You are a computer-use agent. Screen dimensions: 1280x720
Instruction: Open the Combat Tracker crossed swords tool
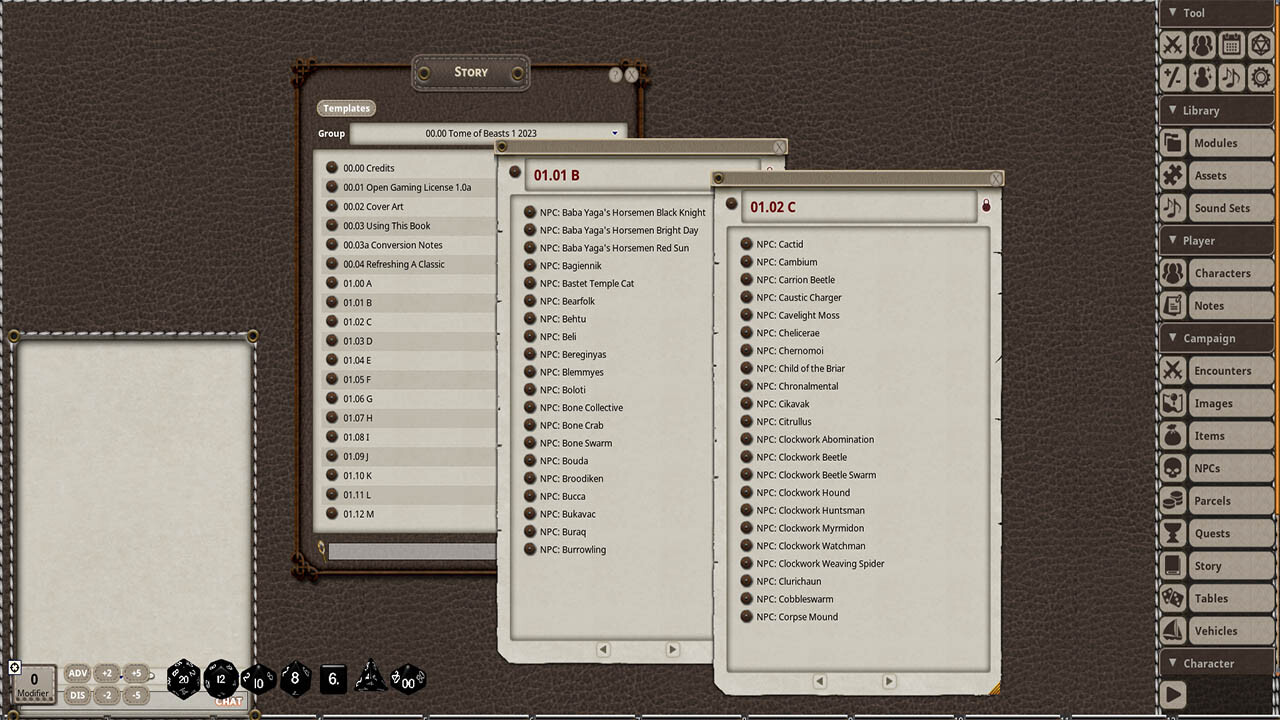[x=1172, y=44]
